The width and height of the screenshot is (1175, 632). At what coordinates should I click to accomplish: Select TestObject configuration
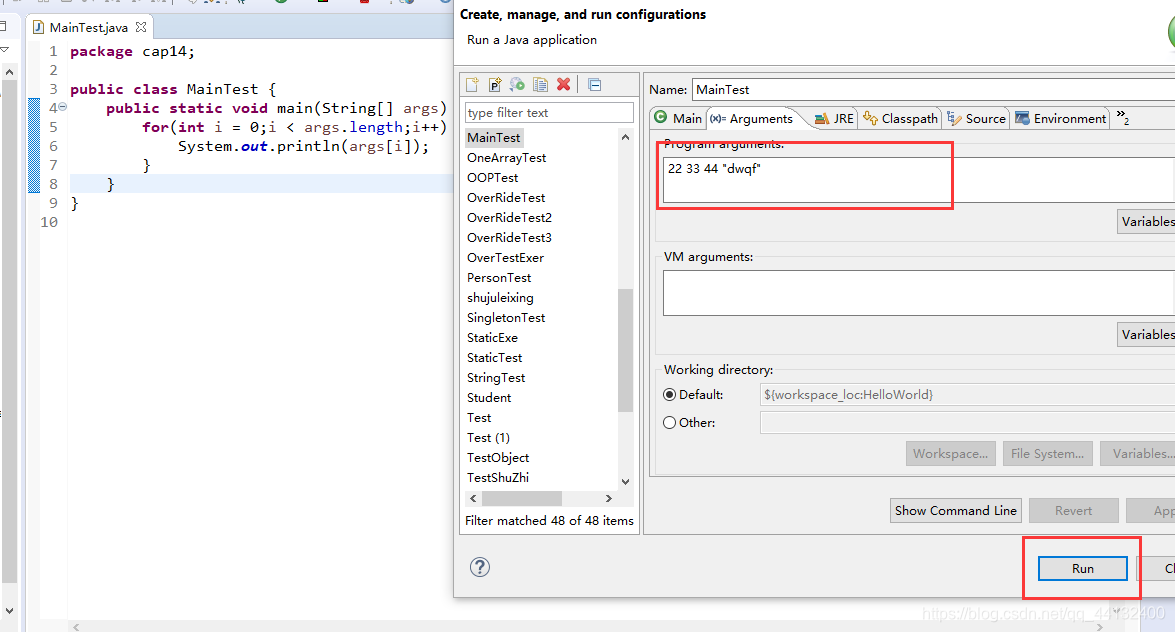coord(498,457)
